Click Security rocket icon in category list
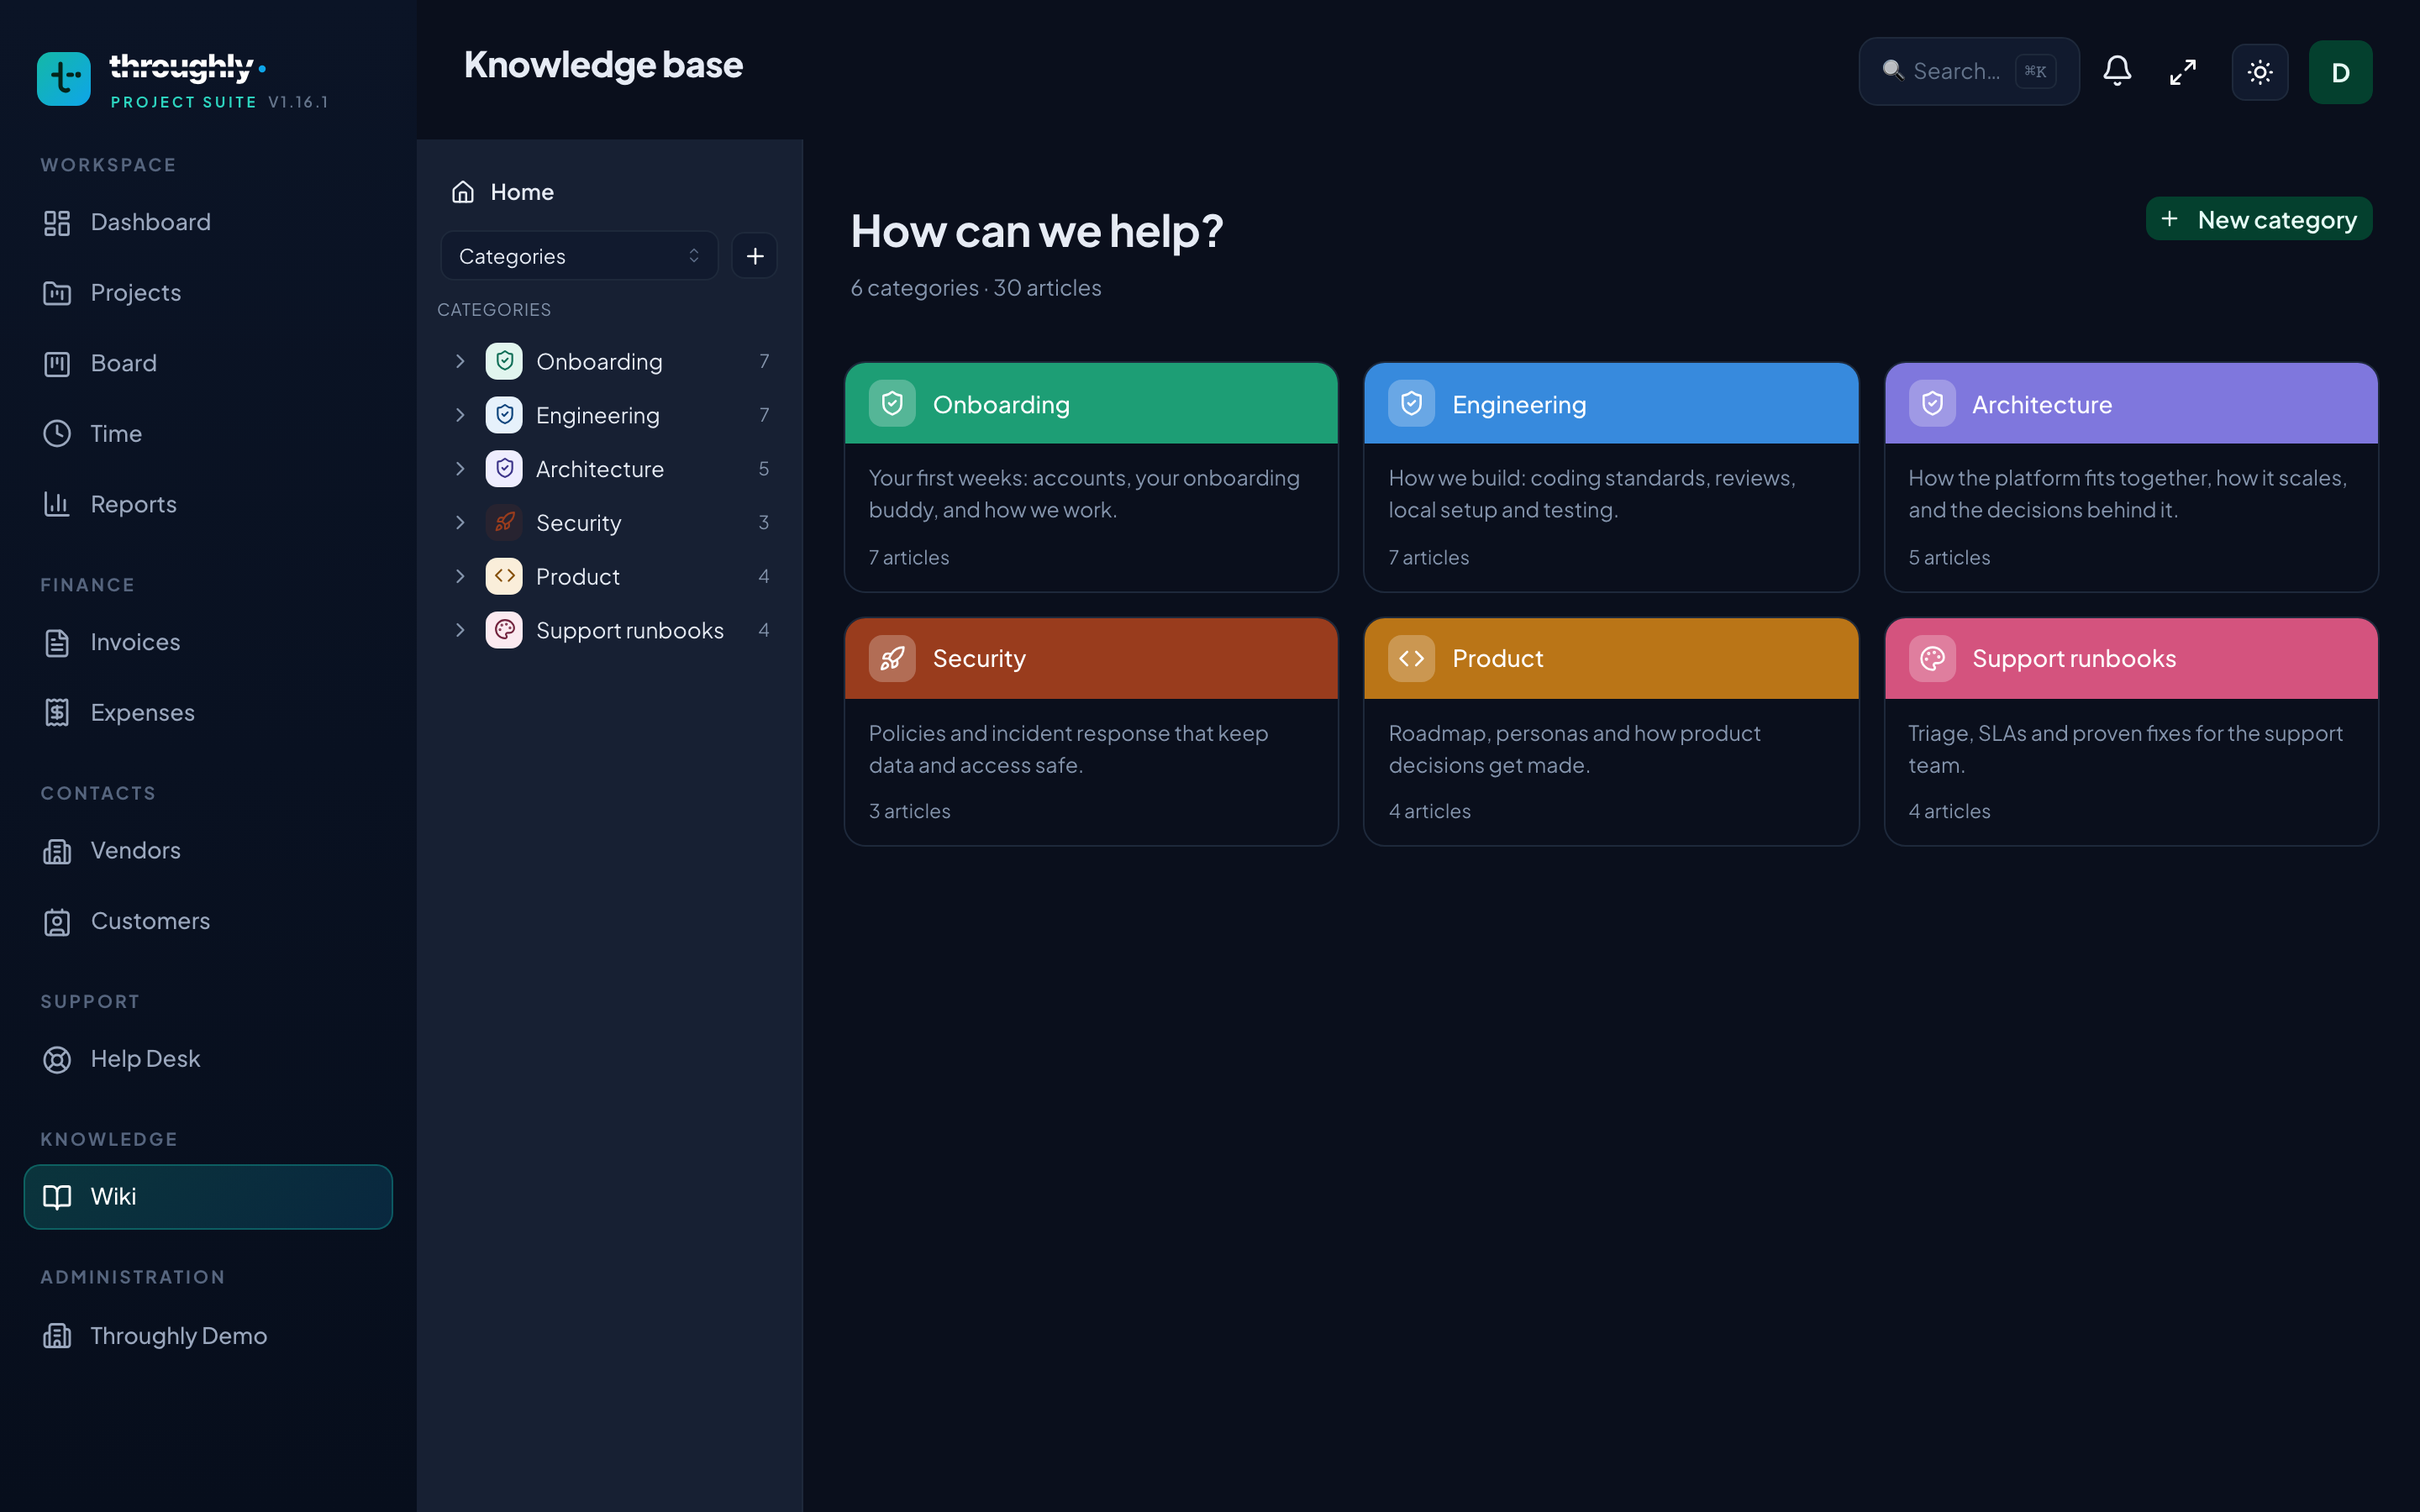The image size is (2420, 1512). point(504,522)
